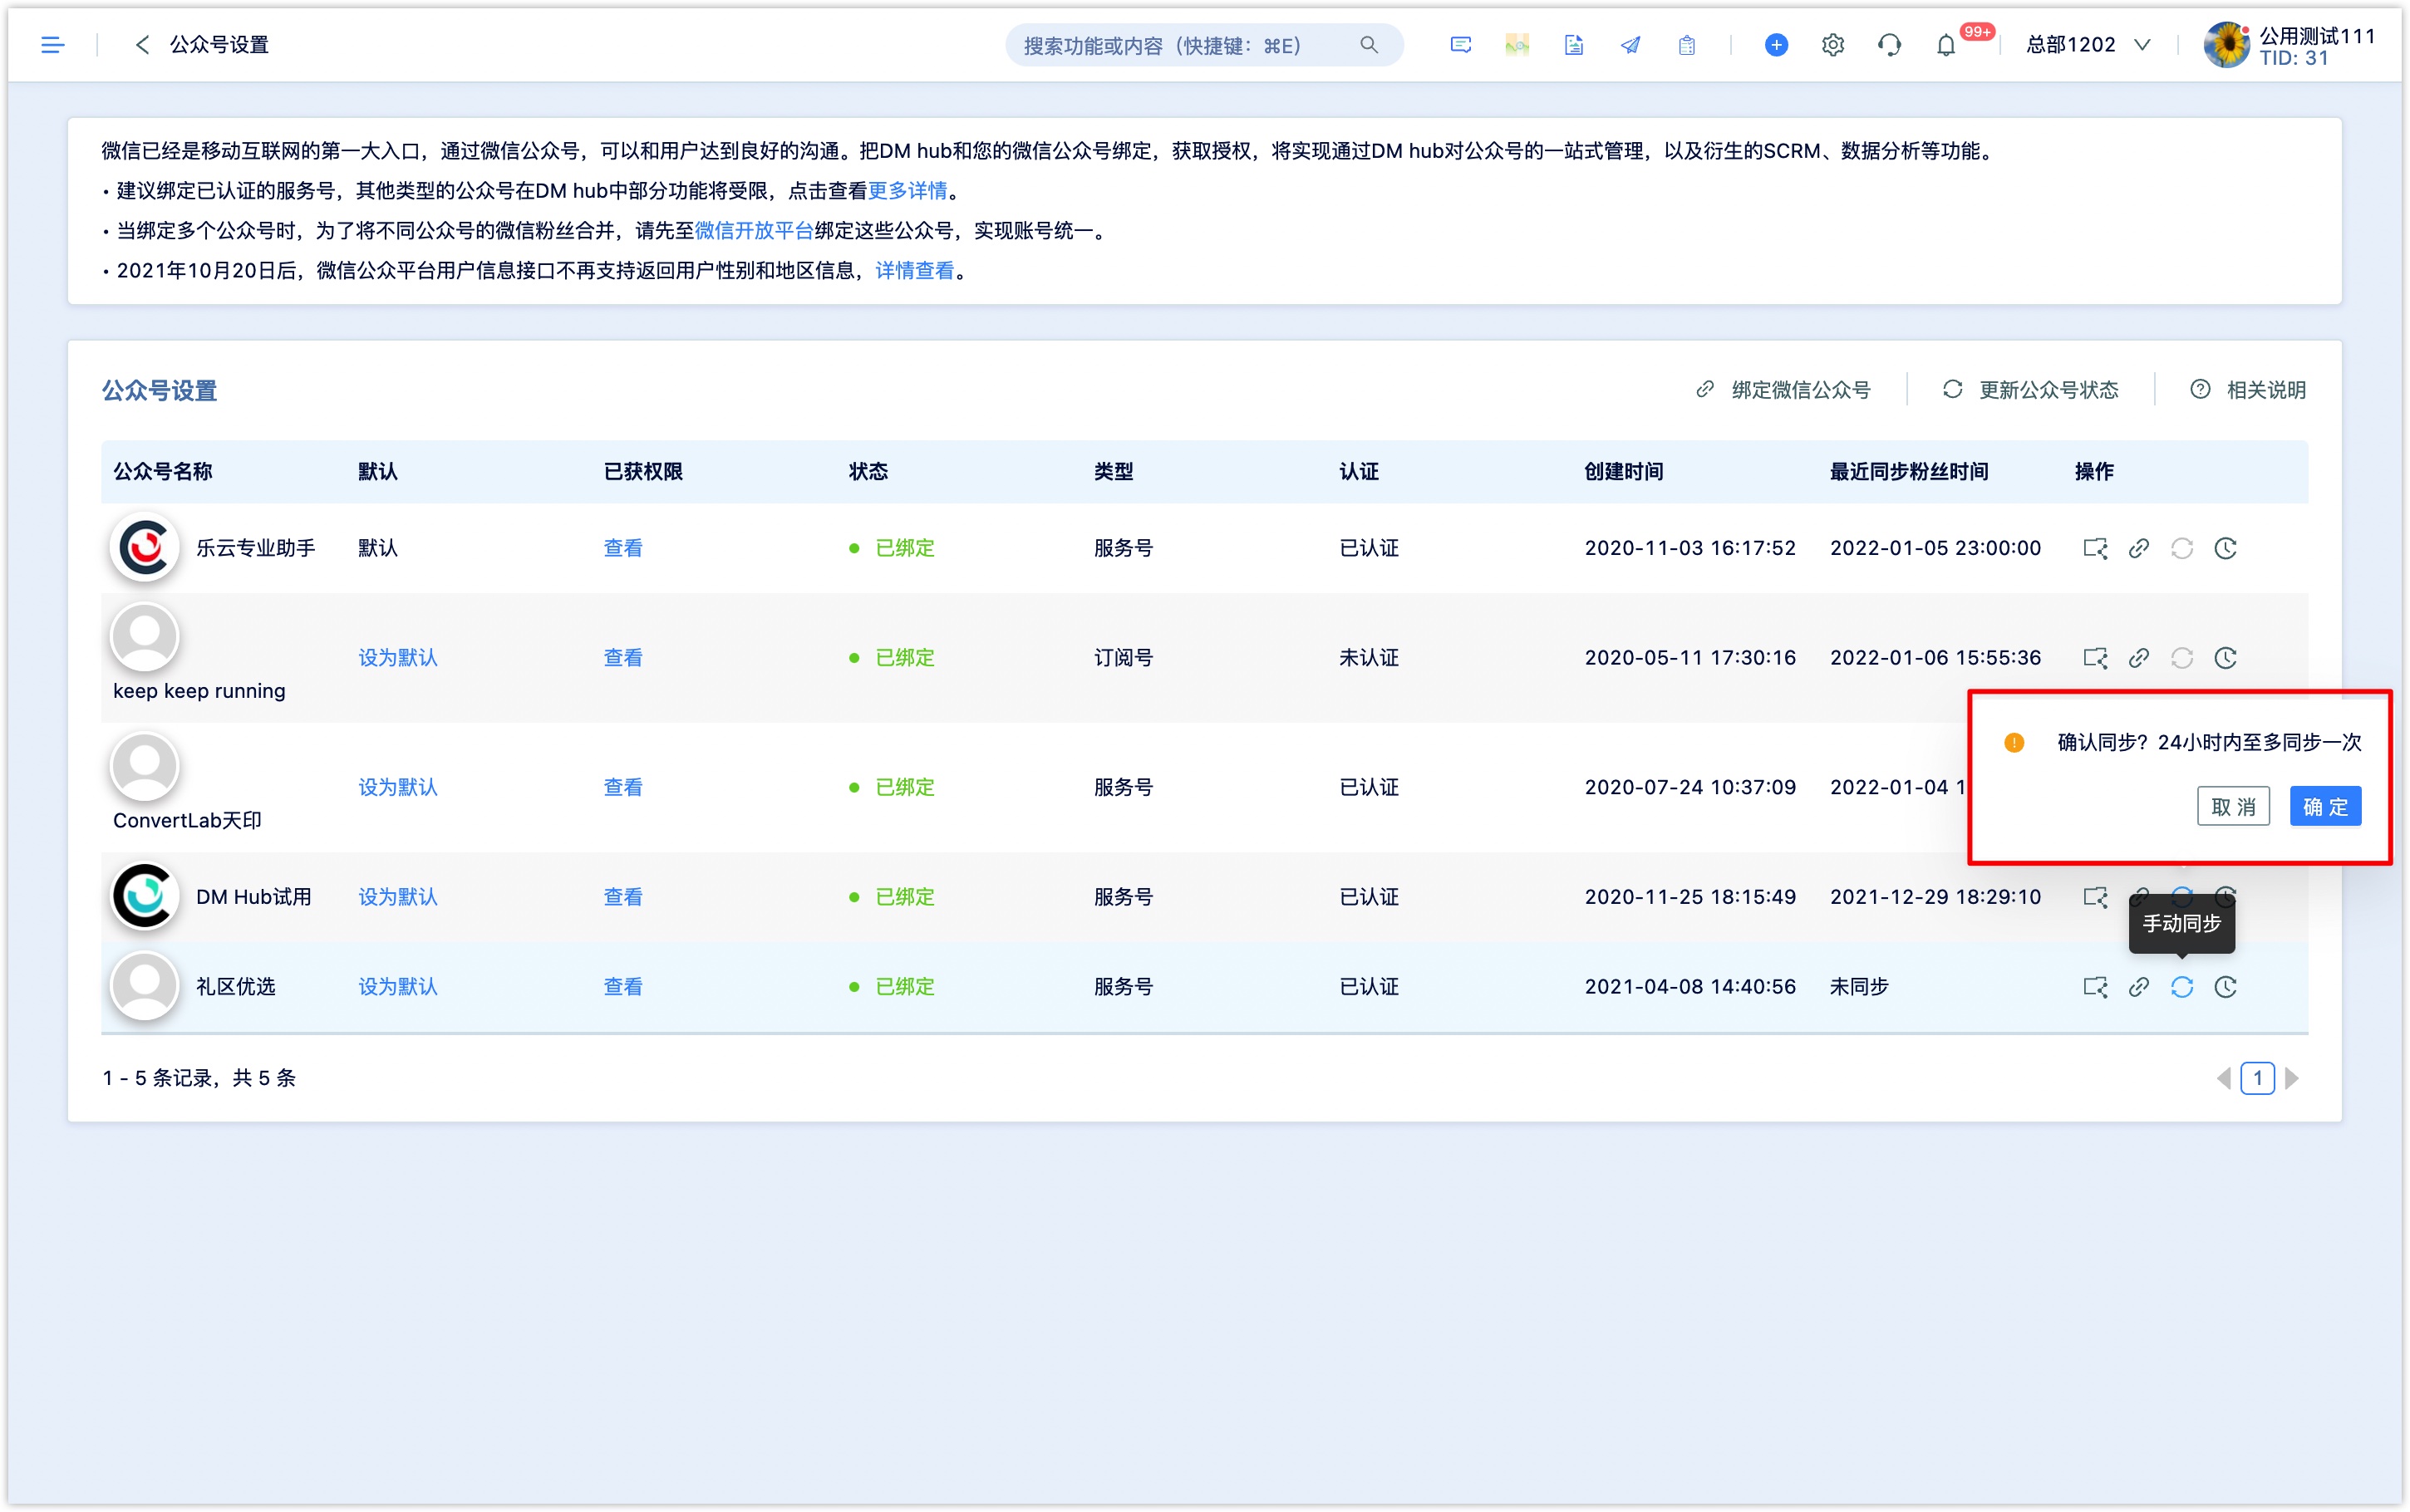Viewport: 2410px width, 1512px height.
Task: Click 更新公众号状态 to refresh status
Action: (2030, 390)
